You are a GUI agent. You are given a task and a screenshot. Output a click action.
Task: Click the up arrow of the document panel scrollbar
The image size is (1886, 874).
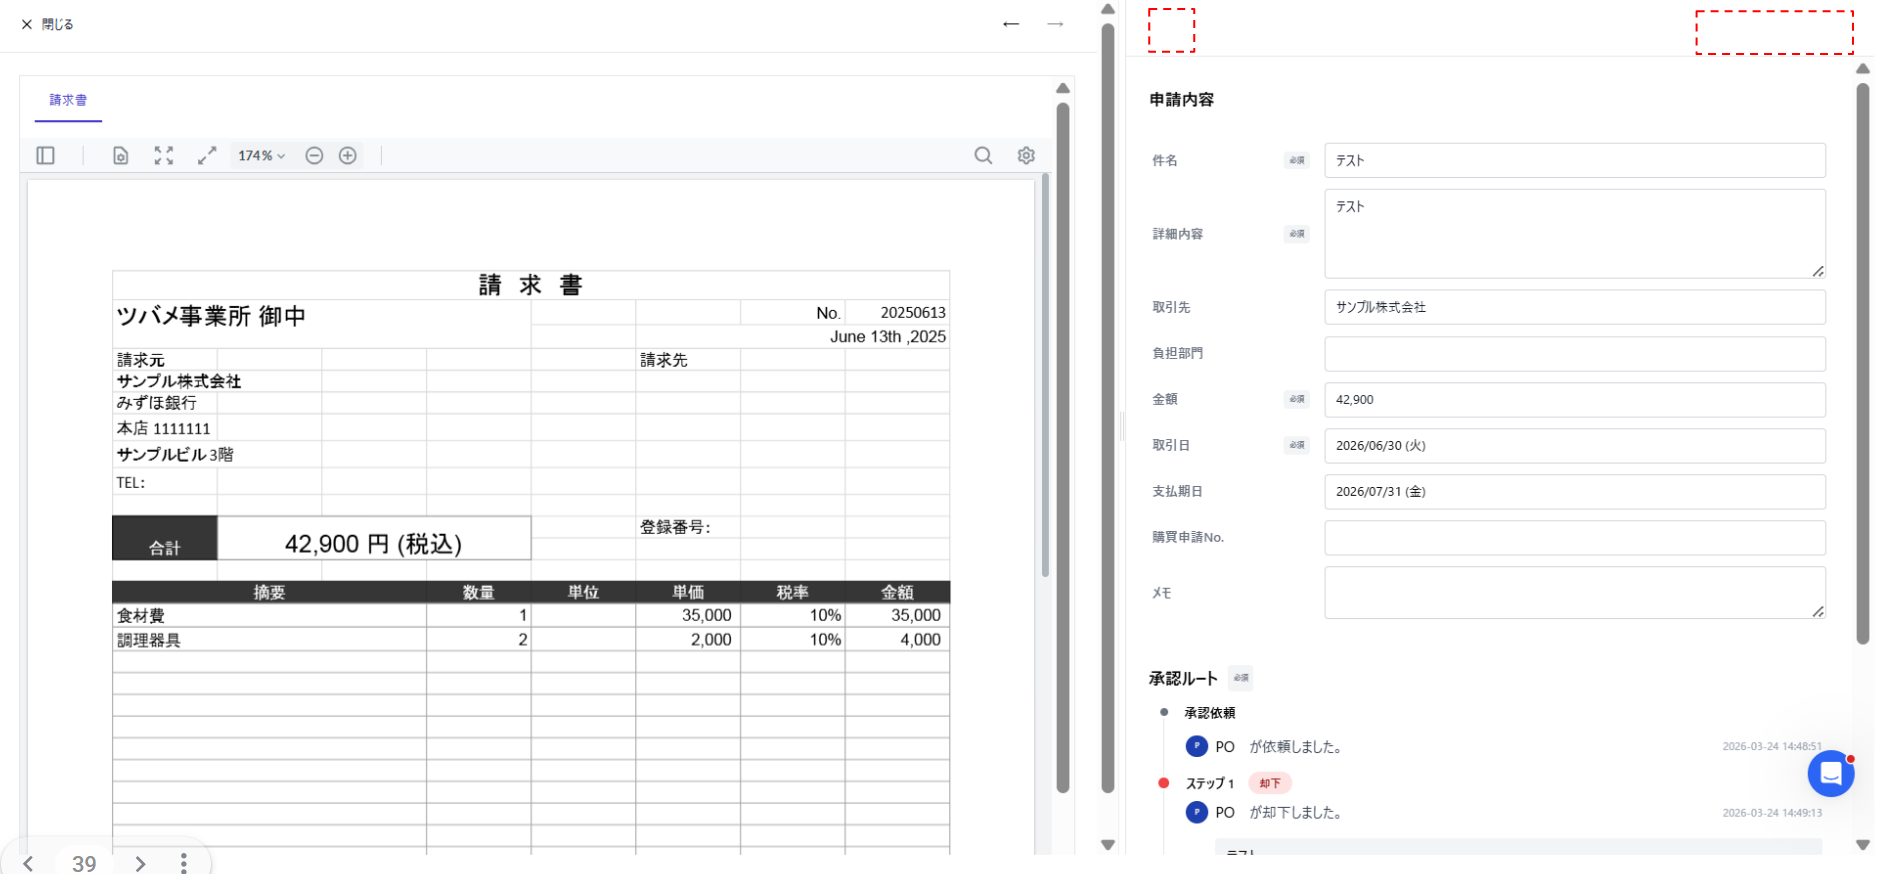pos(1063,88)
